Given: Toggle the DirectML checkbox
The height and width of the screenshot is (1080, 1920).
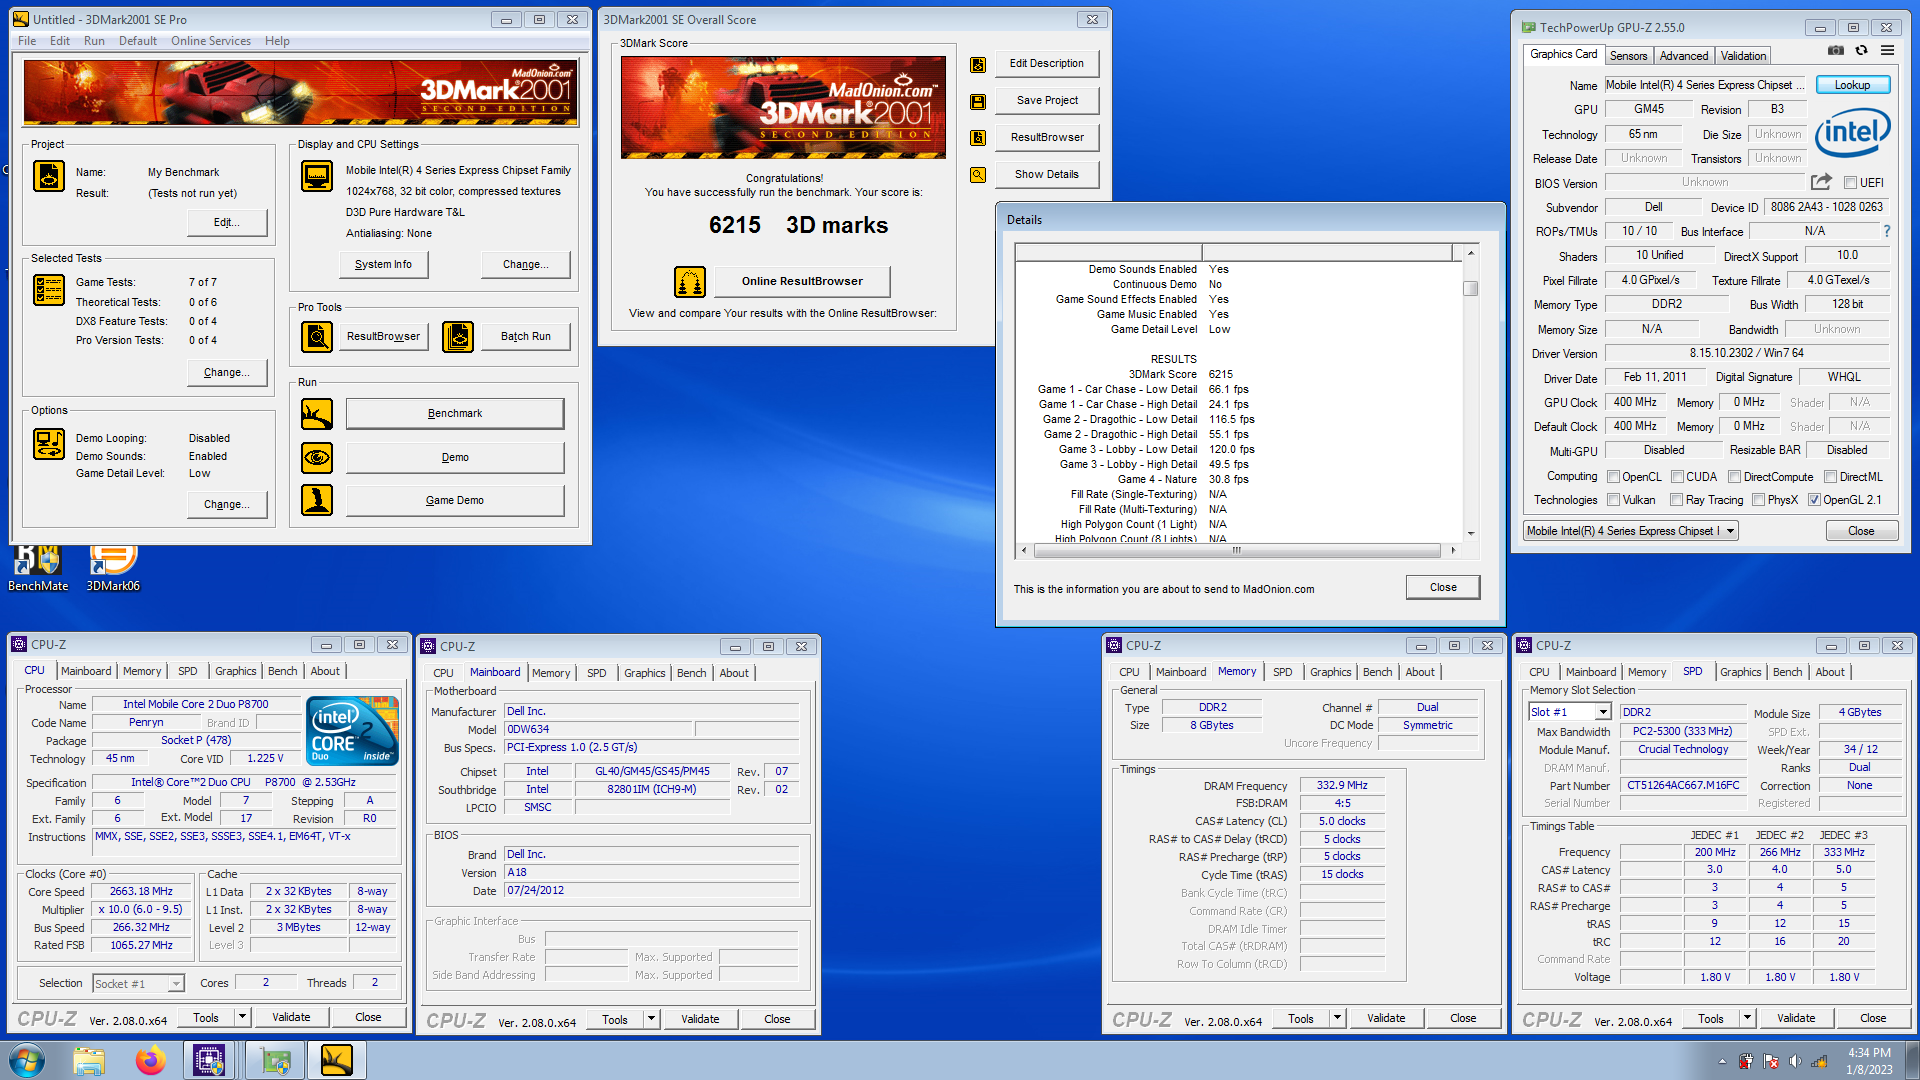Looking at the screenshot, I should pos(1830,477).
